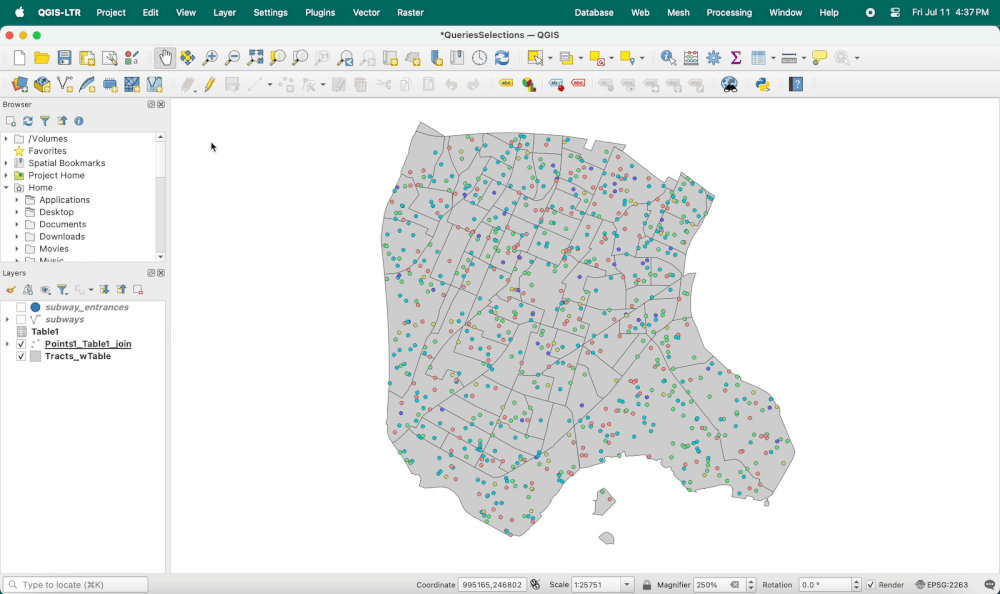The image size is (1000, 594).
Task: Open macOS Control Center icon
Action: tap(895, 12)
